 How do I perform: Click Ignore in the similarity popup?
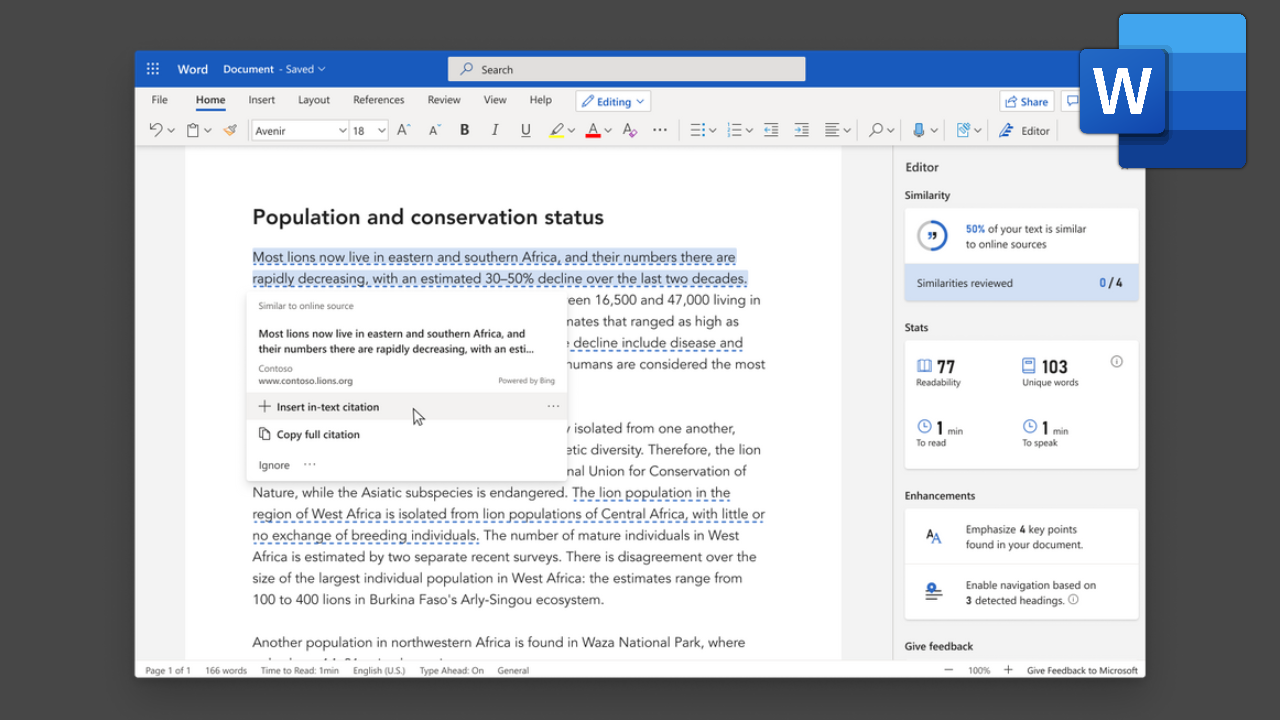[274, 465]
